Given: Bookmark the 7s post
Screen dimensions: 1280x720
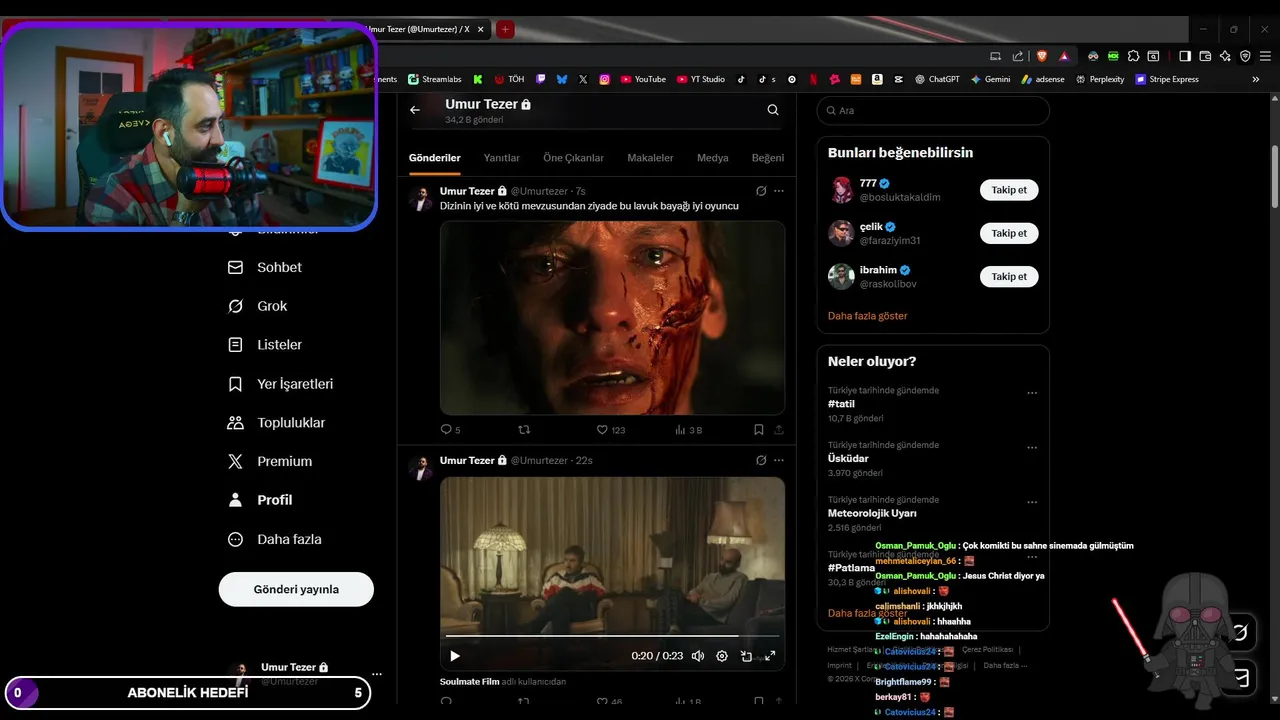Looking at the screenshot, I should [x=759, y=430].
